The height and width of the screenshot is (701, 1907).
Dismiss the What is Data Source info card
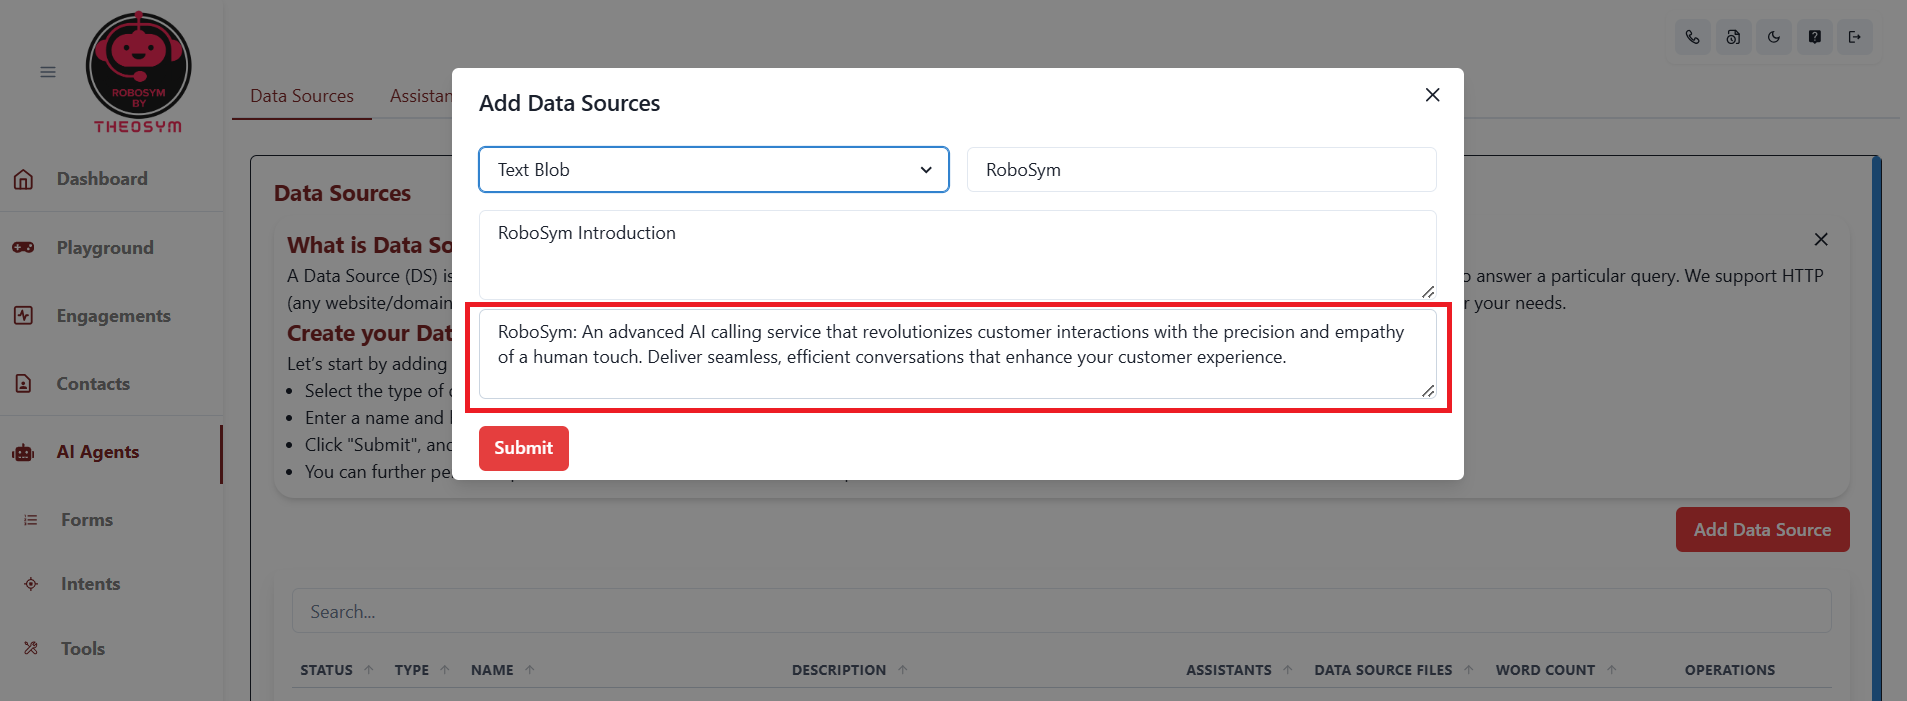tap(1821, 239)
